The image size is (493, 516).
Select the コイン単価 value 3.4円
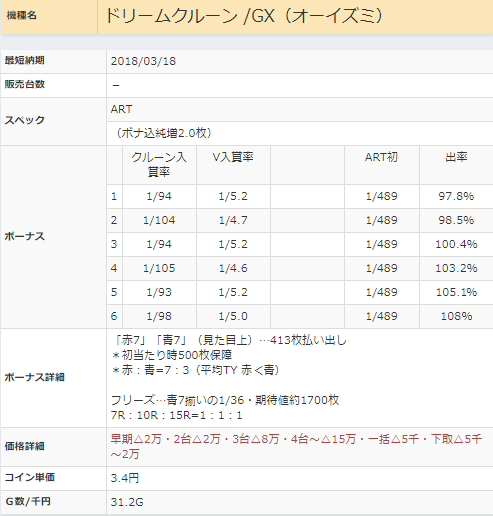(125, 478)
